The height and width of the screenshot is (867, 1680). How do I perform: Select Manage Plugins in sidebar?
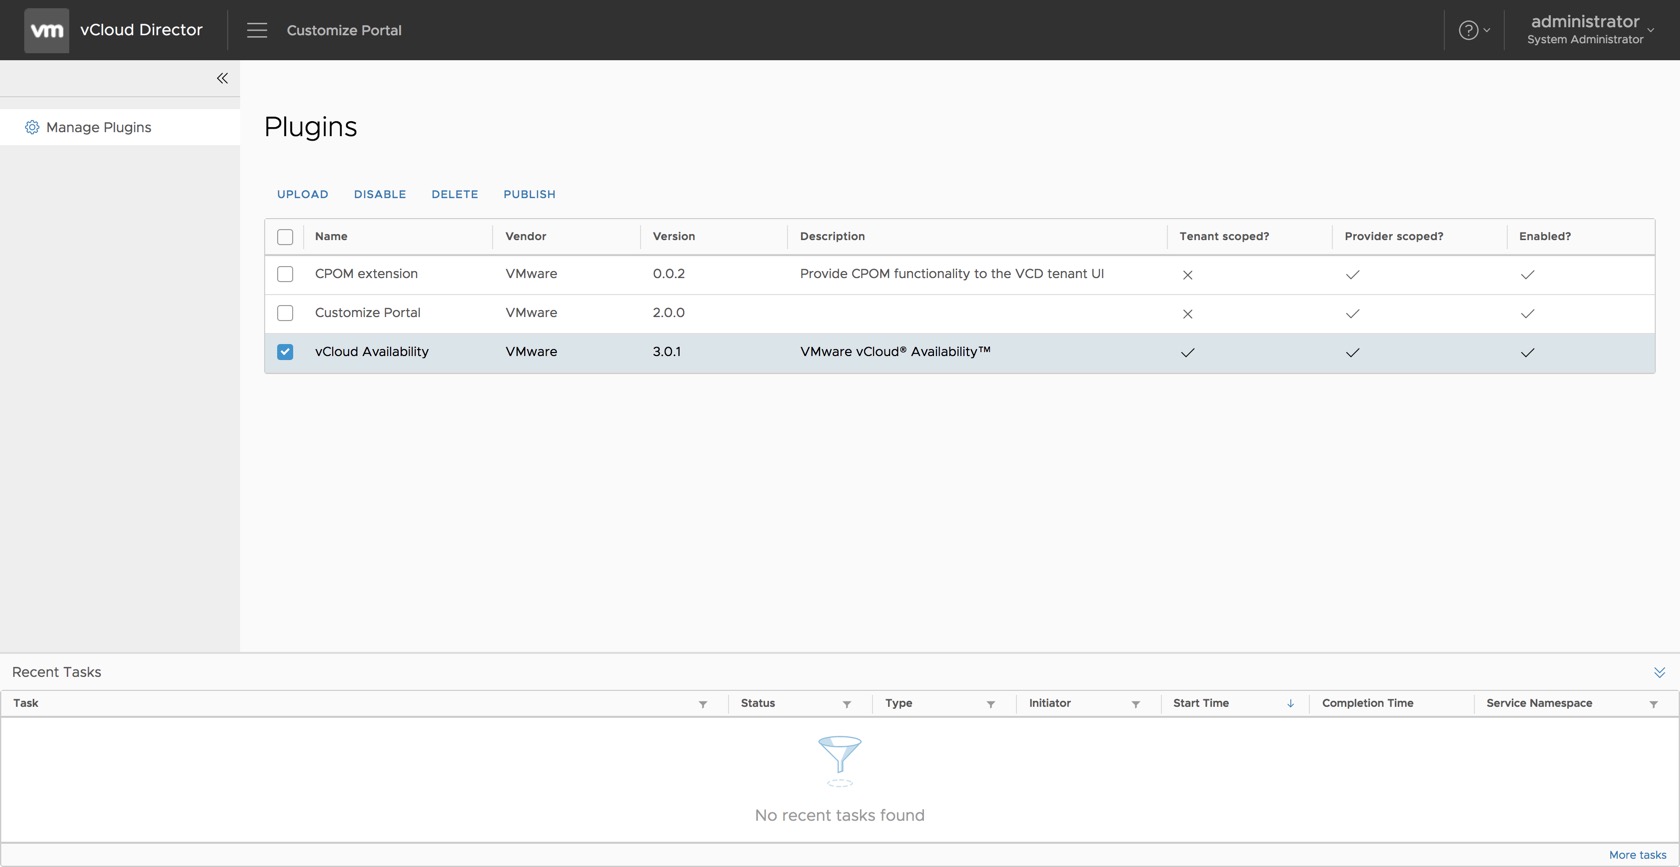tap(98, 127)
